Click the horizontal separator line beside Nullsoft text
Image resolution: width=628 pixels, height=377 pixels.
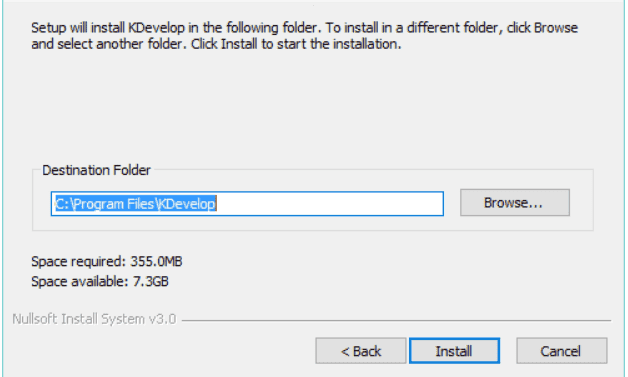coord(397,321)
